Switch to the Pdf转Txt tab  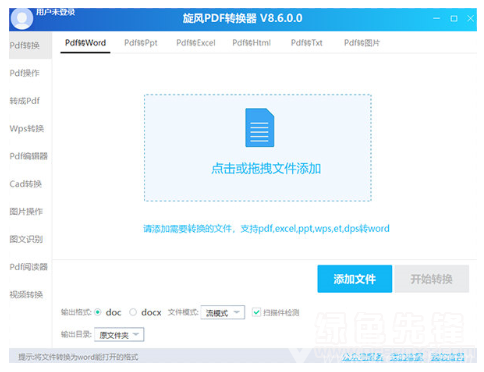[307, 43]
